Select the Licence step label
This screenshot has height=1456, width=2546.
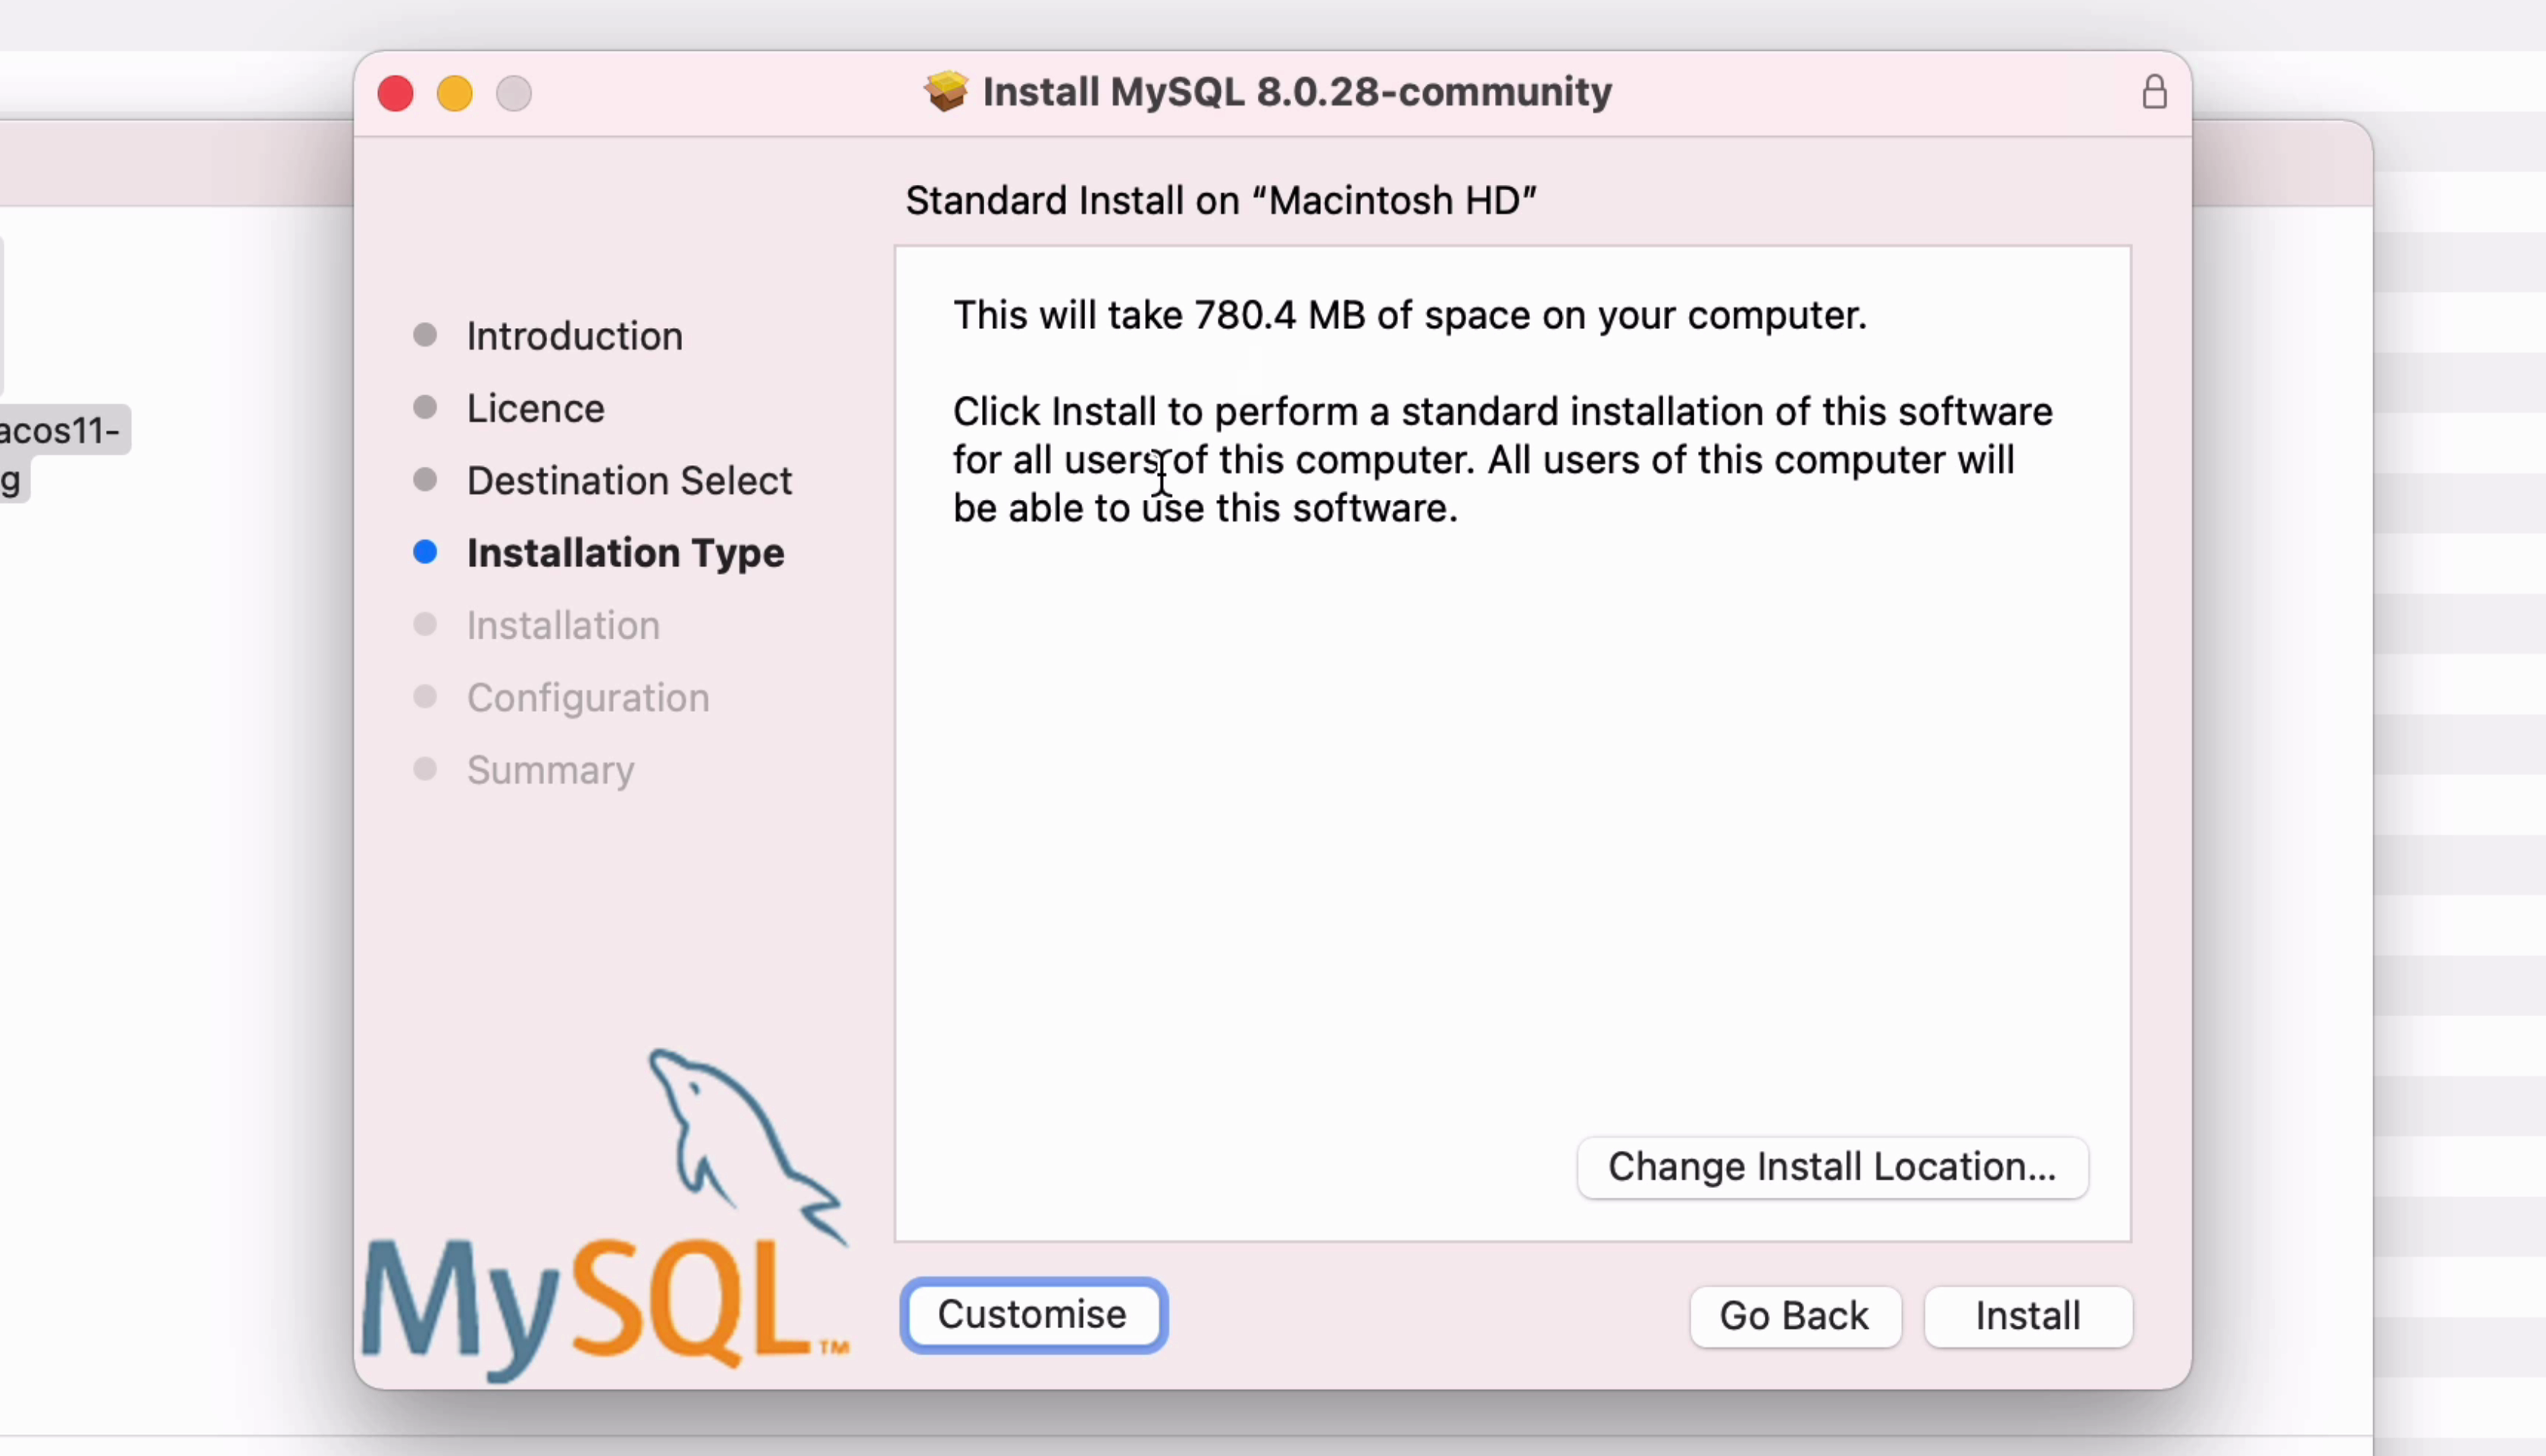536,408
